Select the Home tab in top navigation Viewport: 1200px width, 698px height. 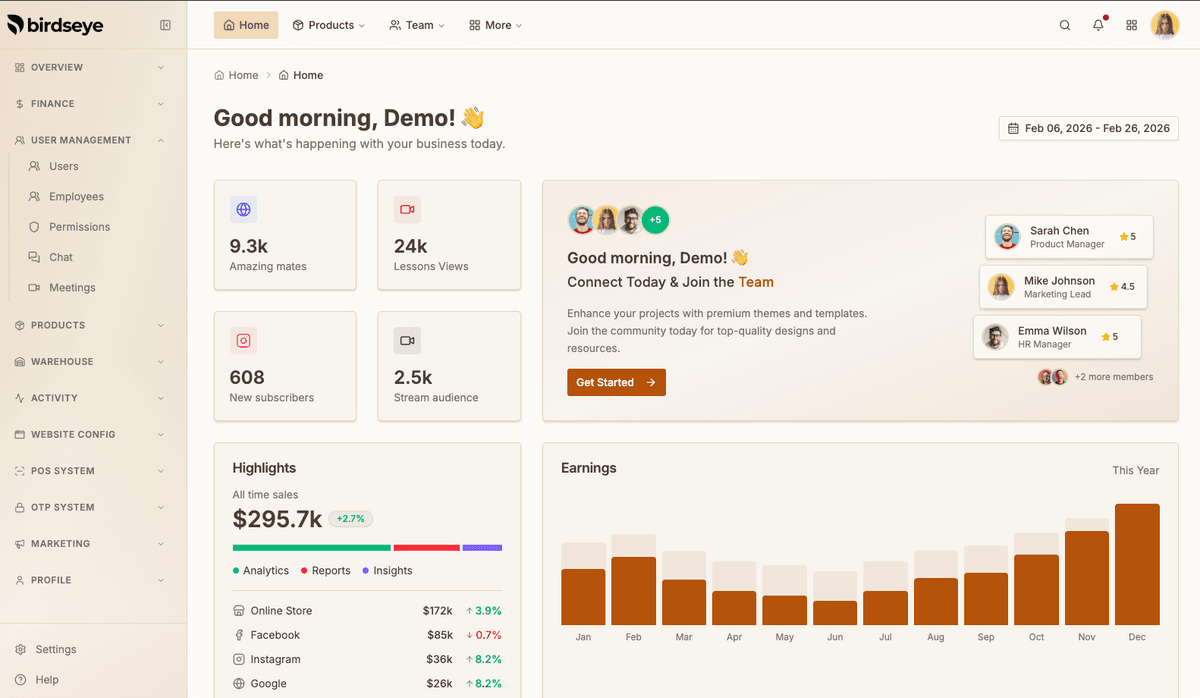click(x=246, y=25)
